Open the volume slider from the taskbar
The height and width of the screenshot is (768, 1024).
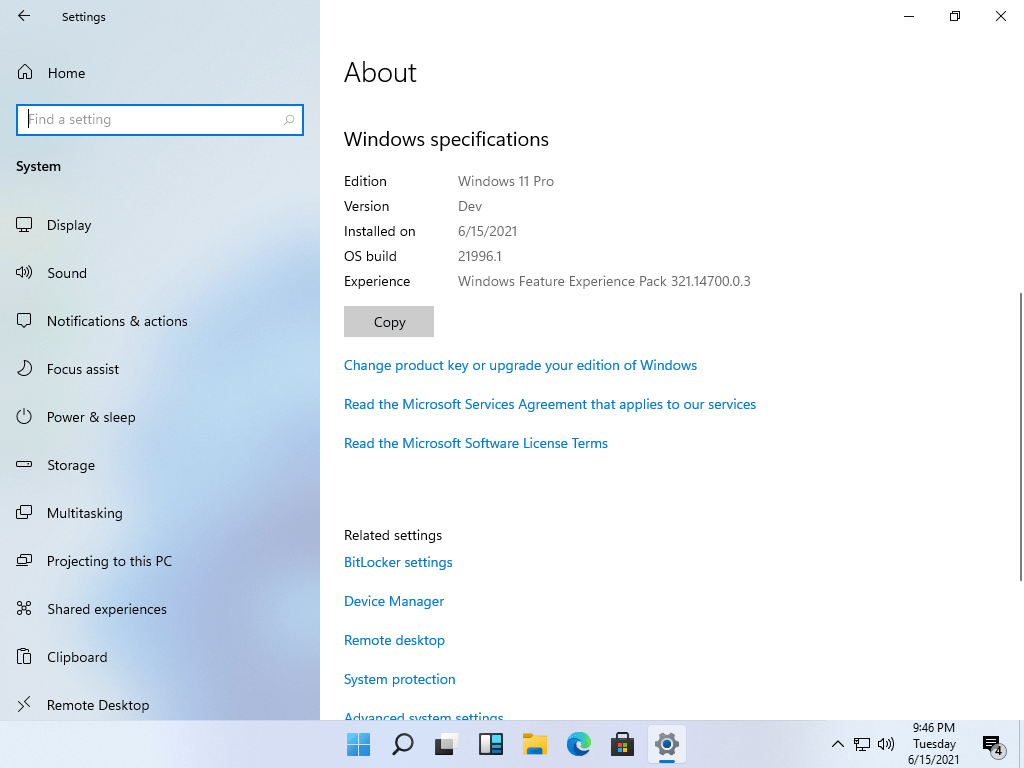coord(886,744)
